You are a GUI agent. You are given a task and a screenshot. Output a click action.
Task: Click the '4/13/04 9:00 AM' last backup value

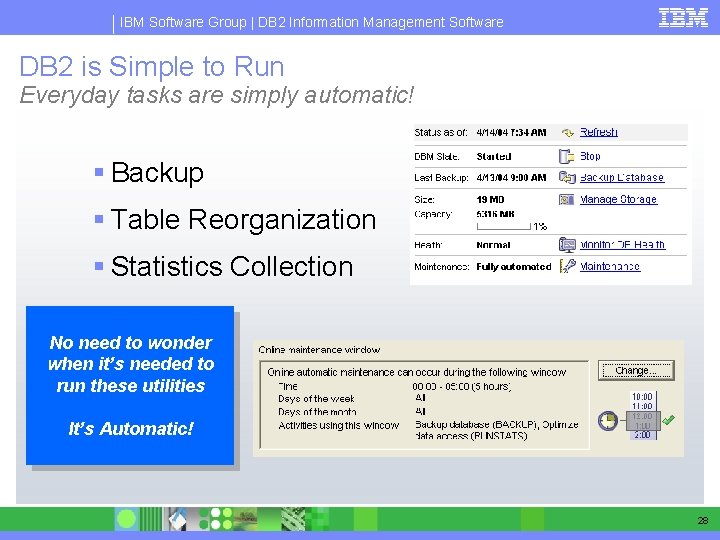point(511,178)
